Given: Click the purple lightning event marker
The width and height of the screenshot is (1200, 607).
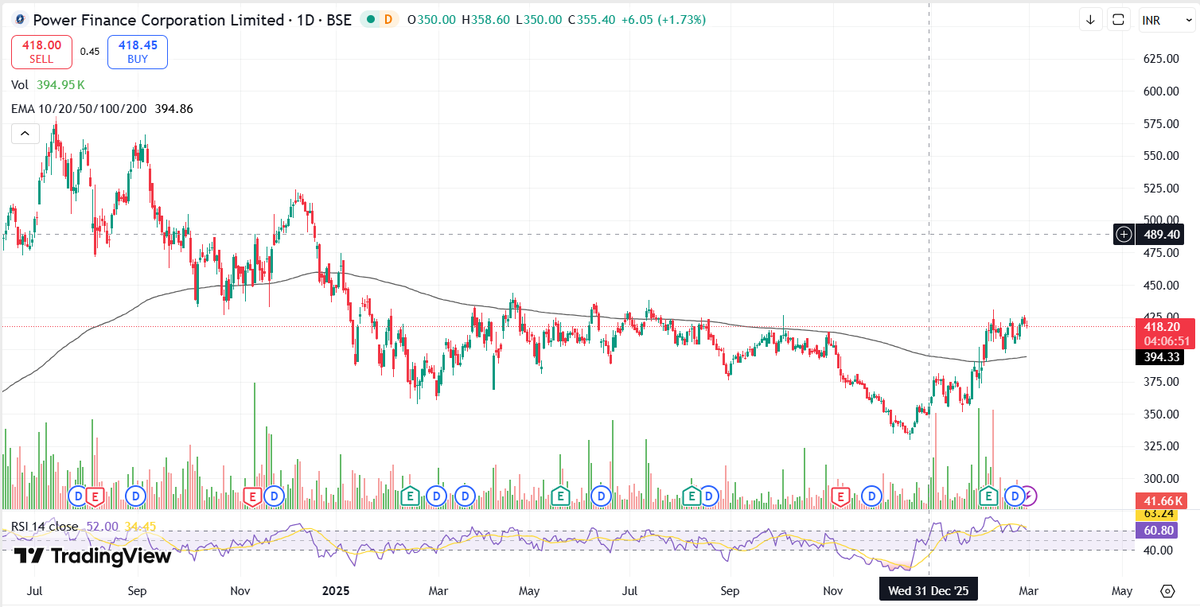Looking at the screenshot, I should point(1029,495).
